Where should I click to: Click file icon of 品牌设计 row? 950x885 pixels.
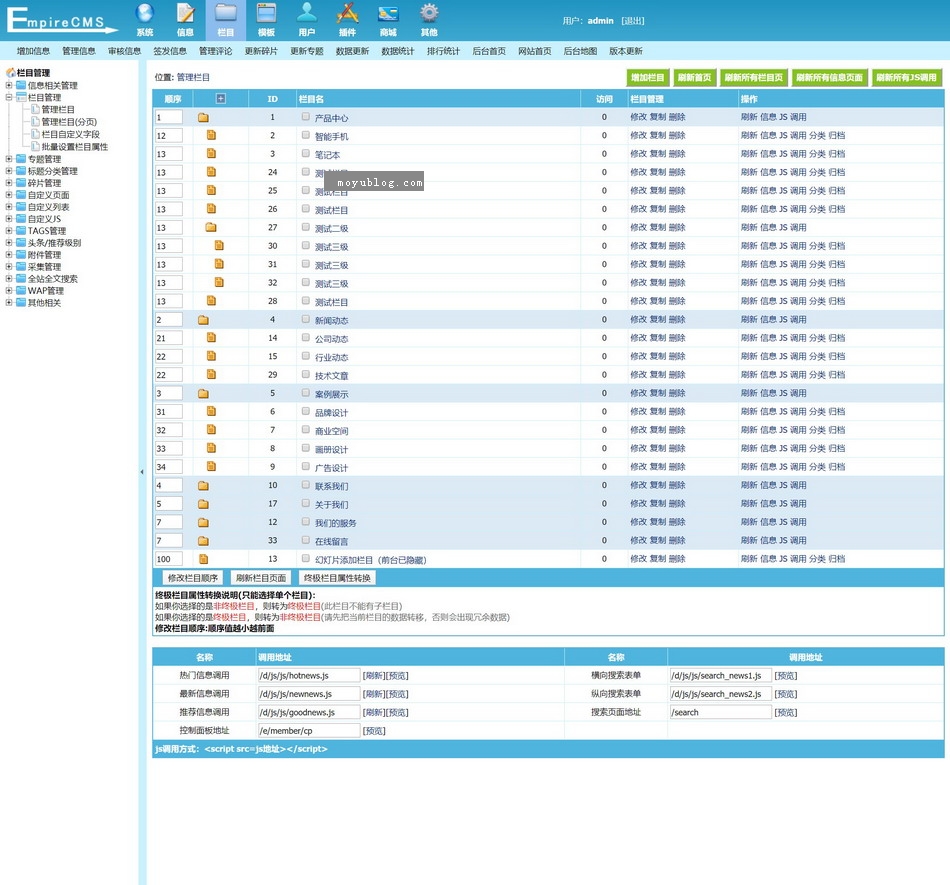211,411
